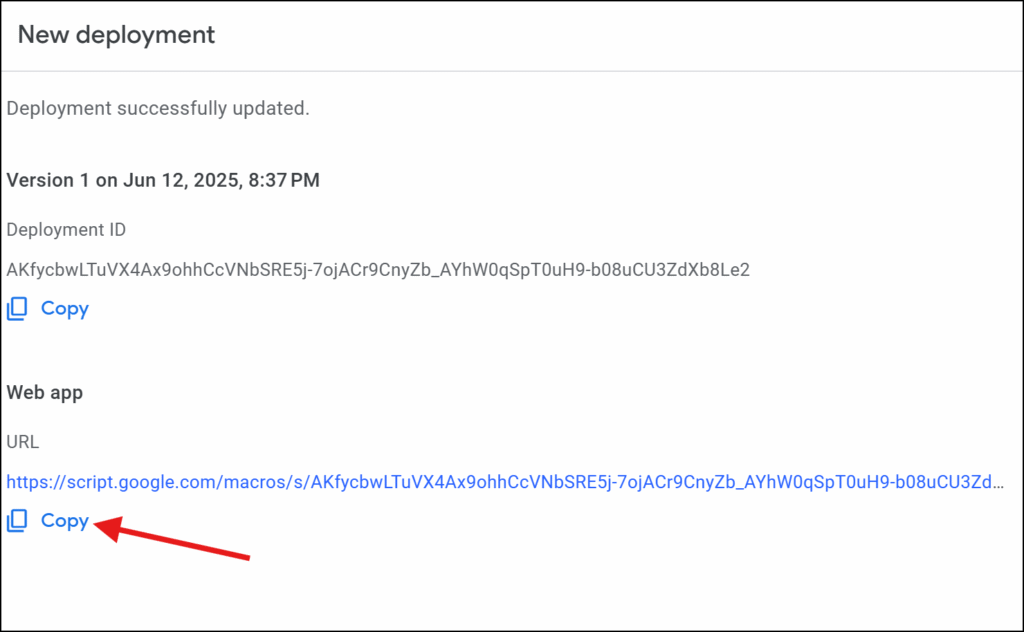Click the 'b08uCU3ZdXb8Le2' end of the Deployment ID
The width and height of the screenshot is (1024, 632).
point(670,270)
